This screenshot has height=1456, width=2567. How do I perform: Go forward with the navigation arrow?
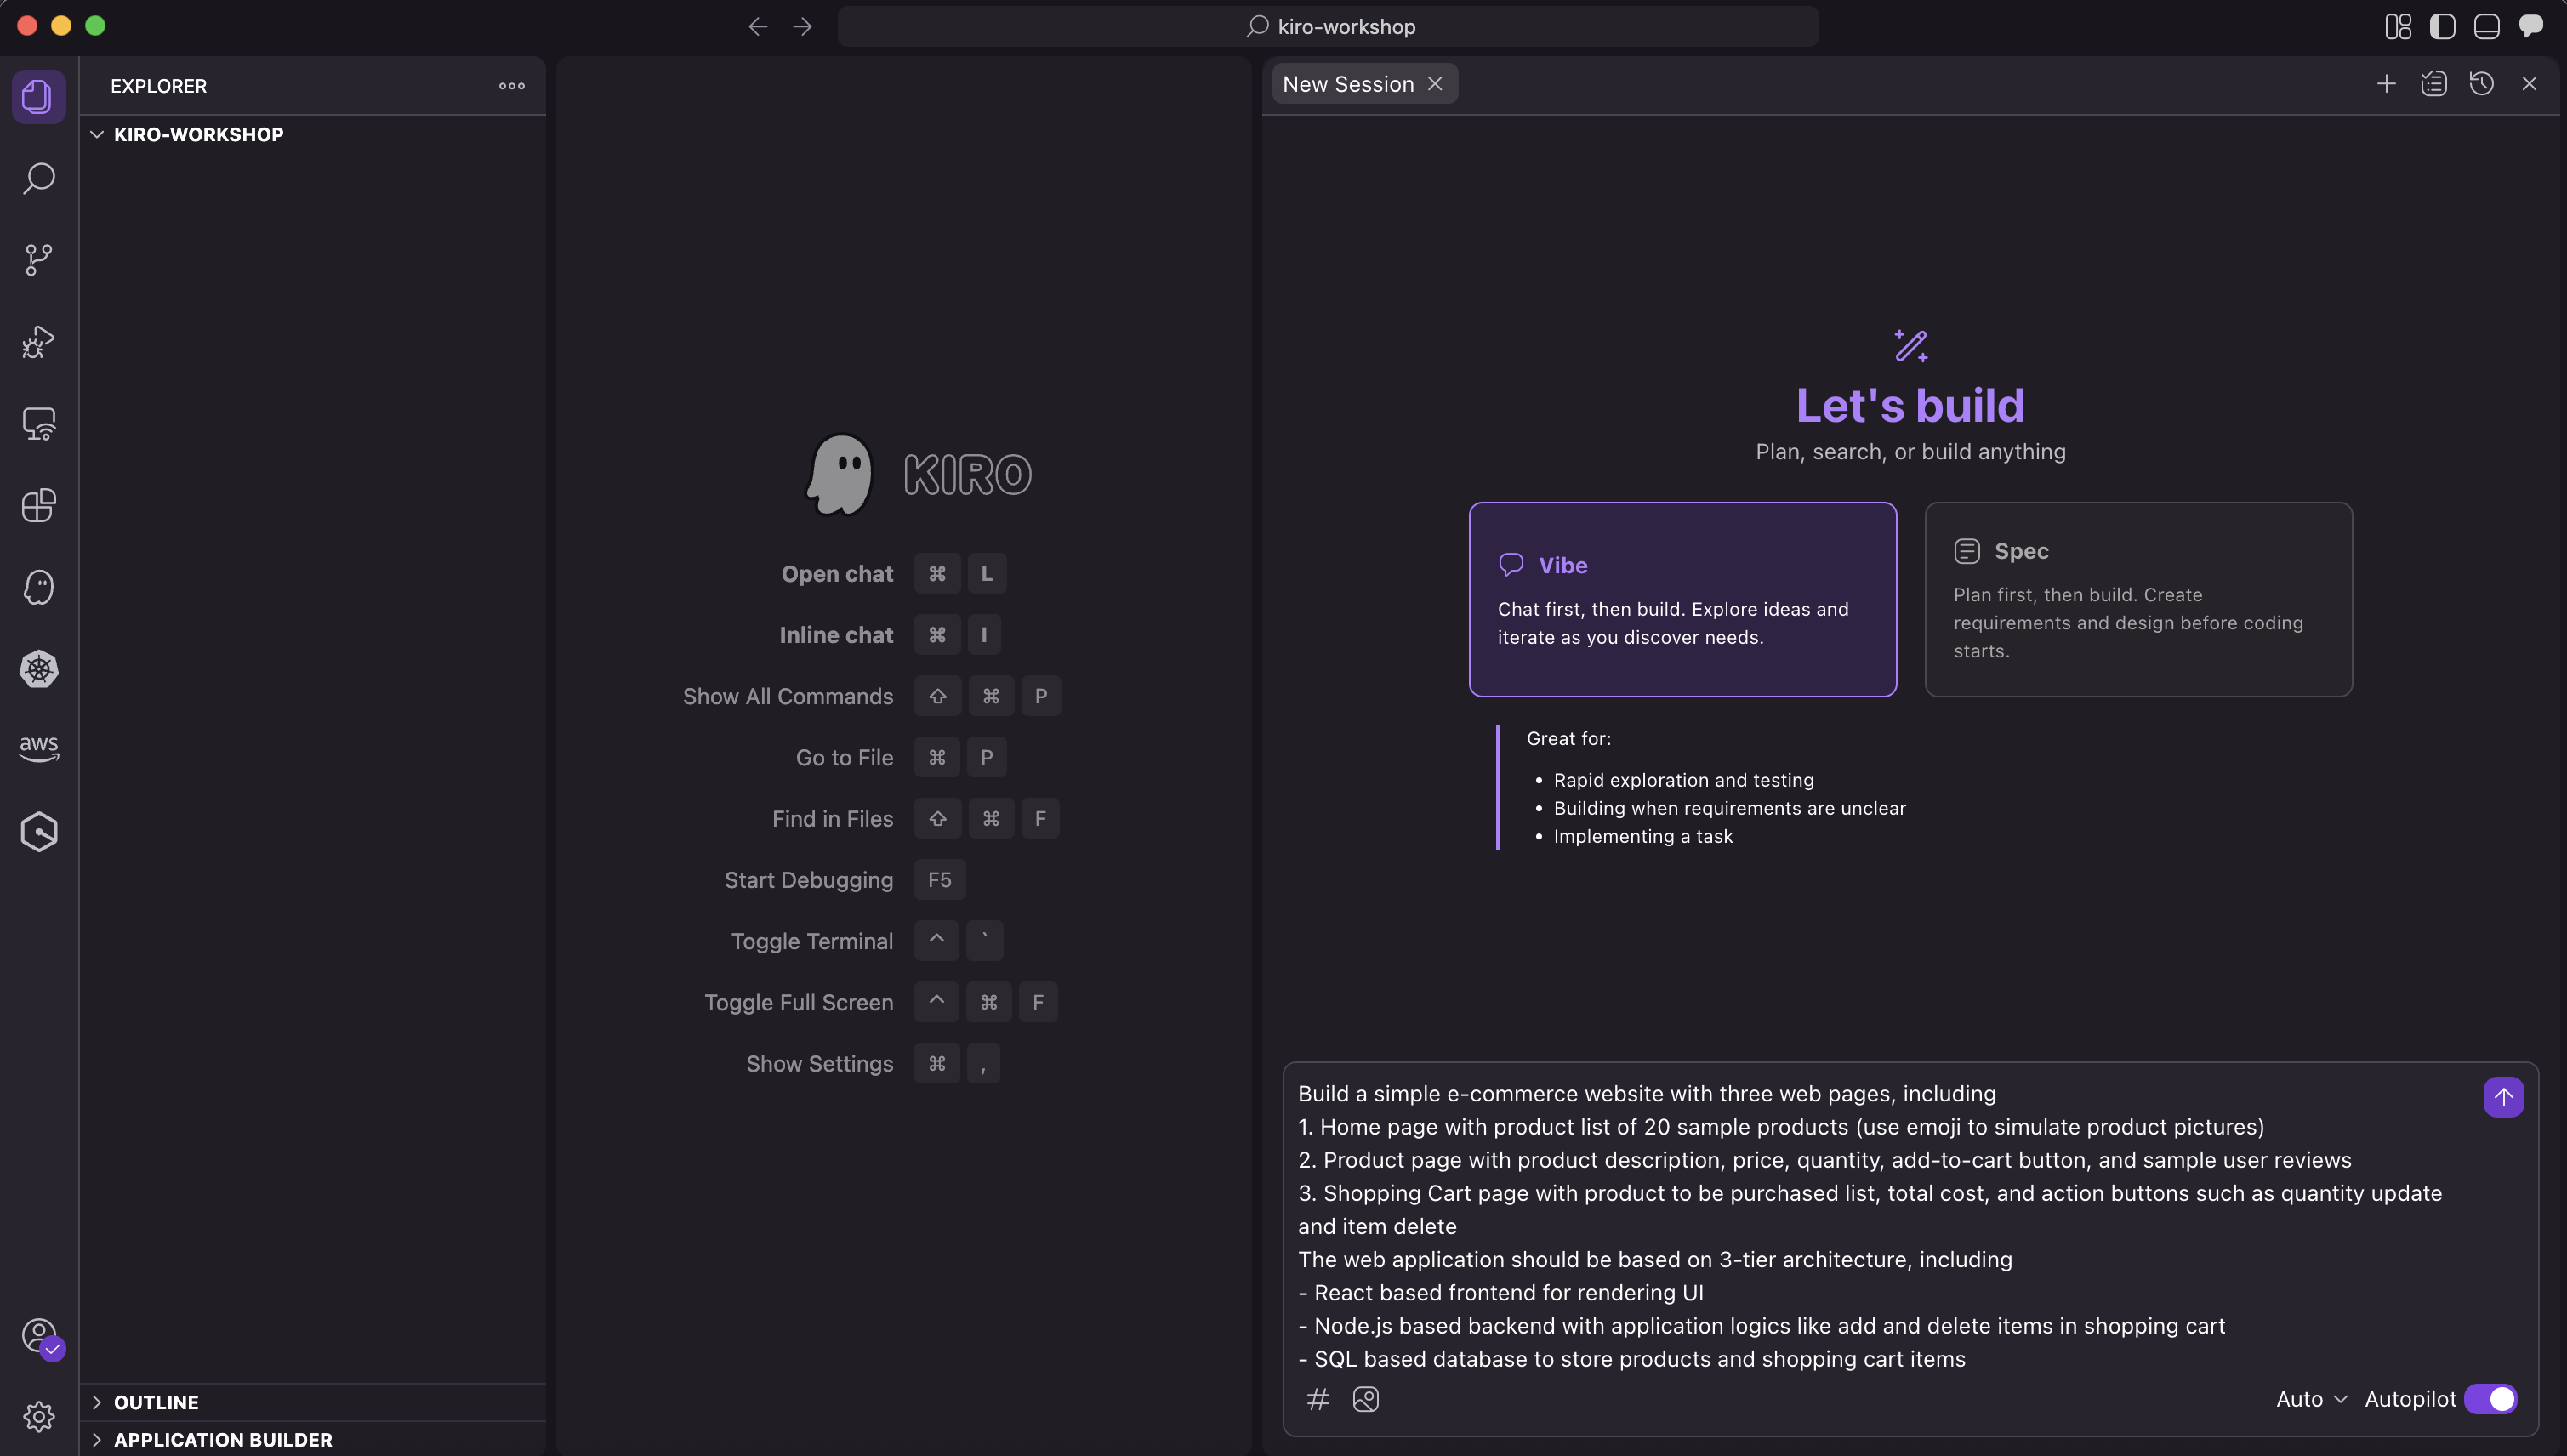click(x=802, y=26)
